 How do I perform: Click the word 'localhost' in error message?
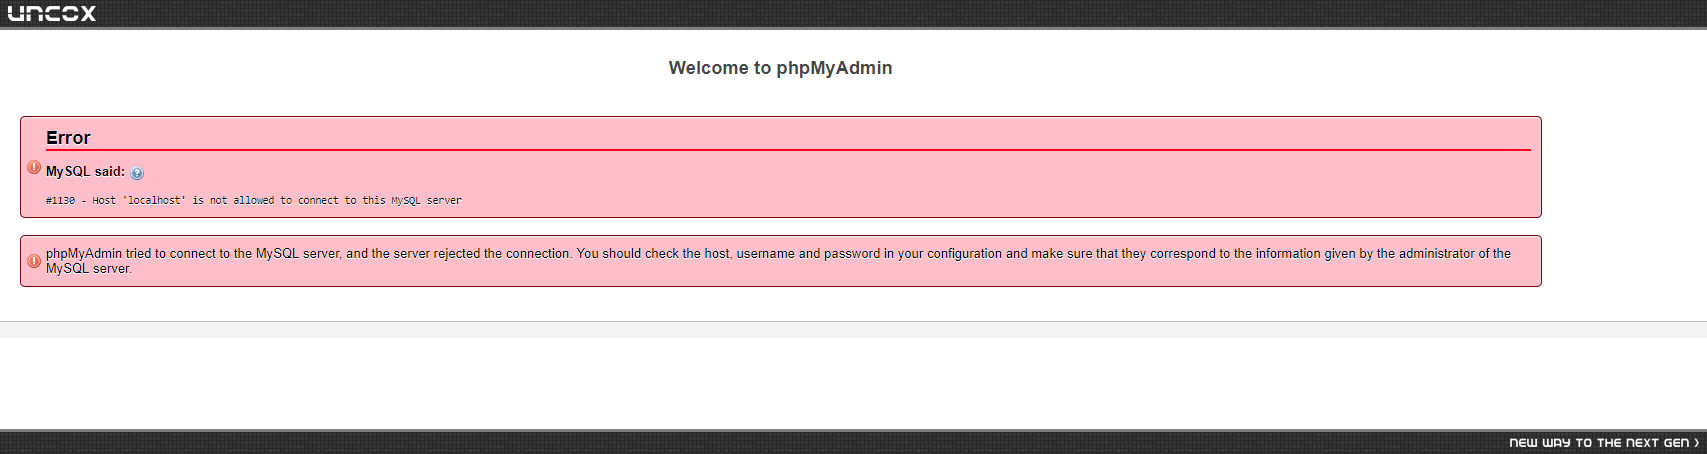pyautogui.click(x=154, y=201)
